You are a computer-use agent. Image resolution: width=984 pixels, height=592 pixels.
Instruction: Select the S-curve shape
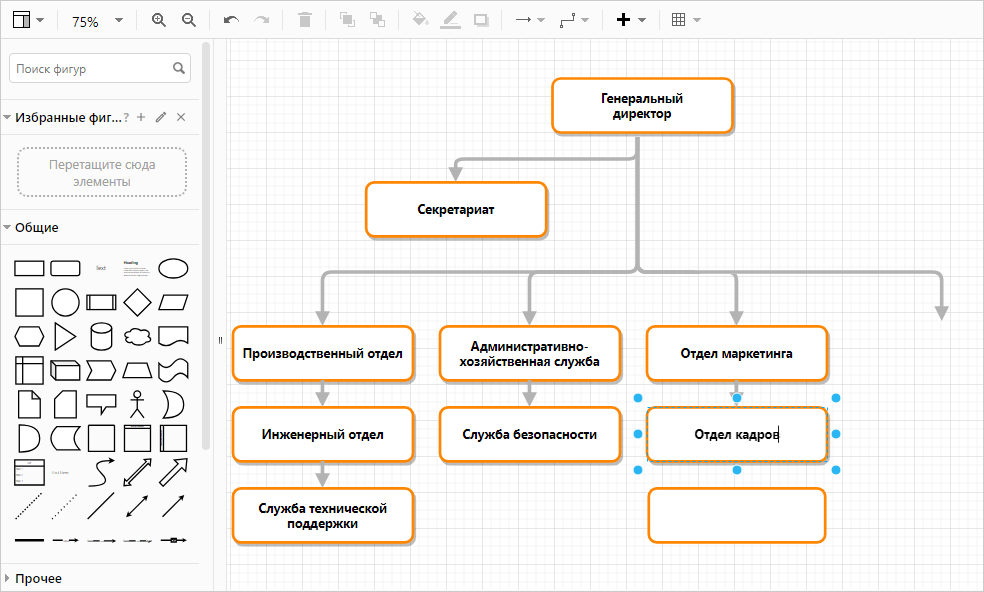(x=101, y=473)
